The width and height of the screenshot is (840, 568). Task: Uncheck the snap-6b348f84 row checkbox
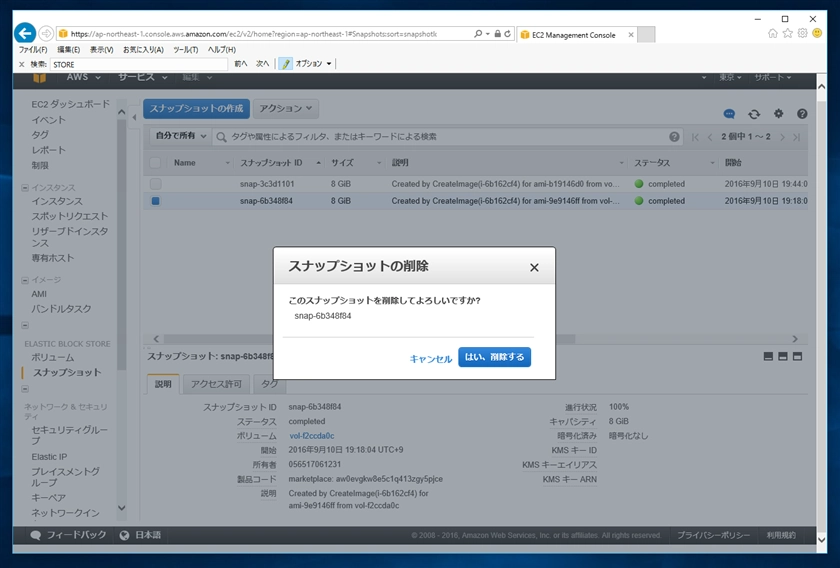(155, 201)
